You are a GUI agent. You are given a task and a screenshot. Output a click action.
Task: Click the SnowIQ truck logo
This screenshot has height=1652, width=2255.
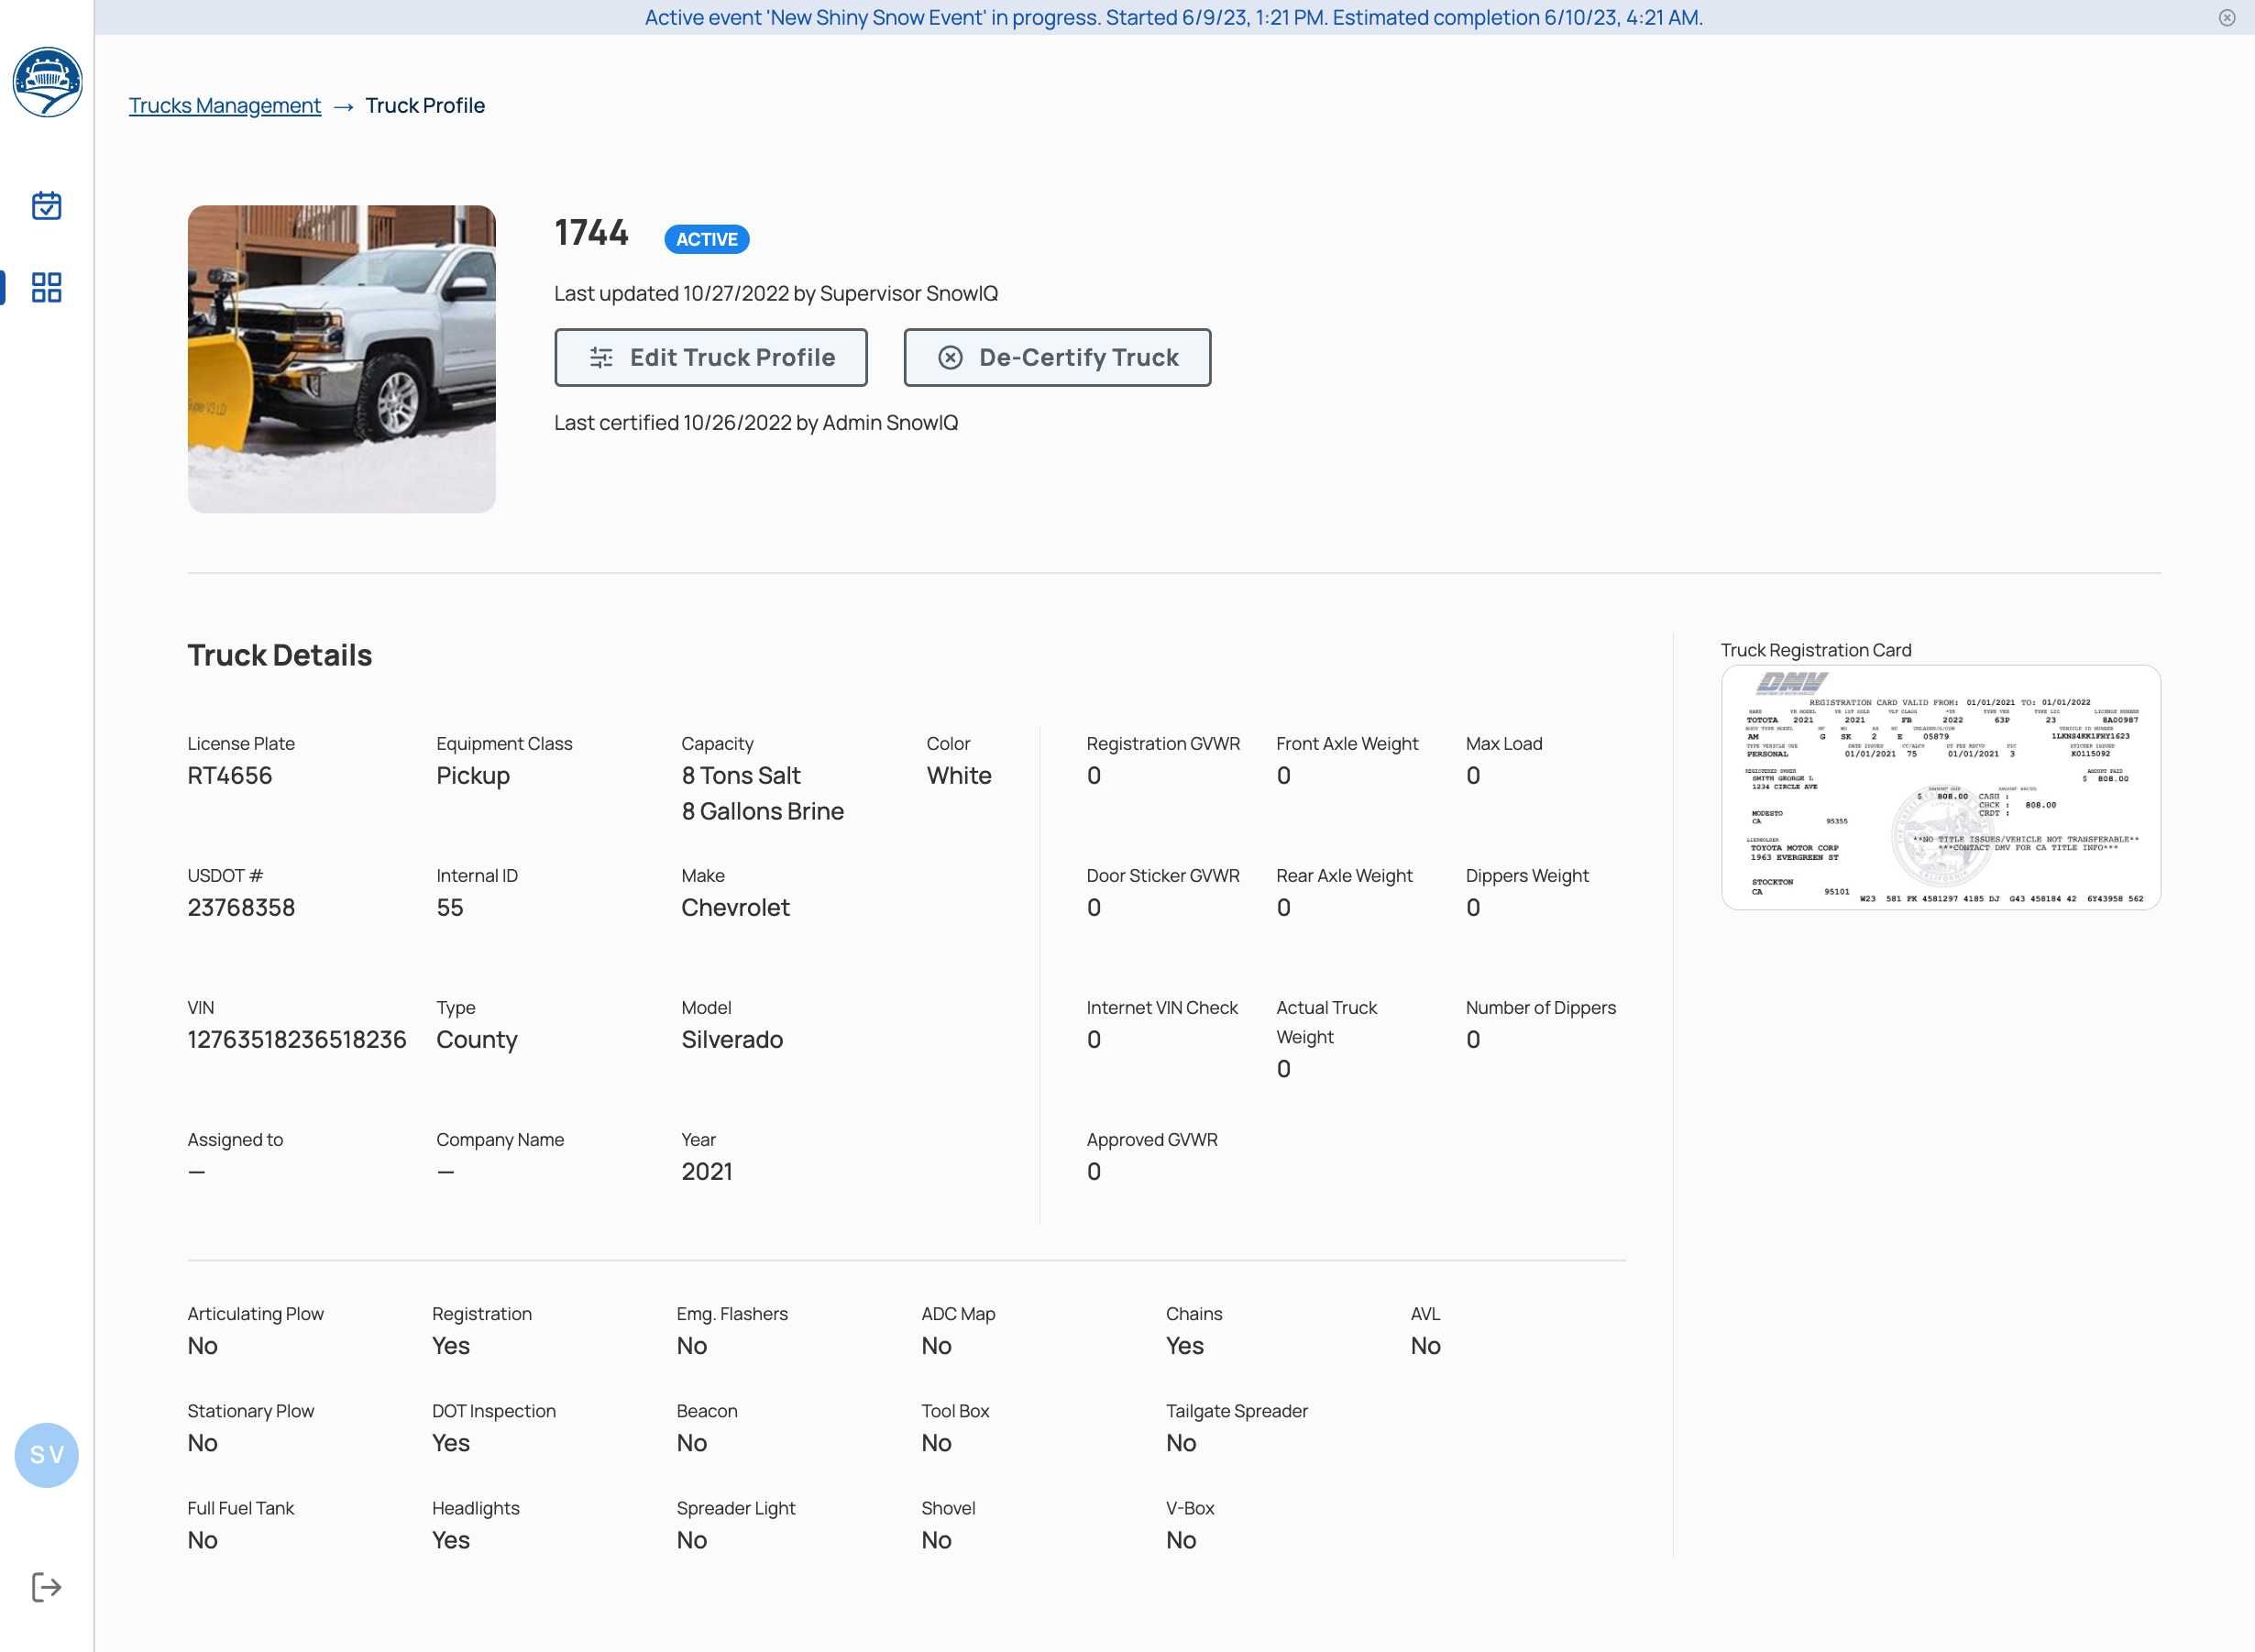pyautogui.click(x=46, y=81)
